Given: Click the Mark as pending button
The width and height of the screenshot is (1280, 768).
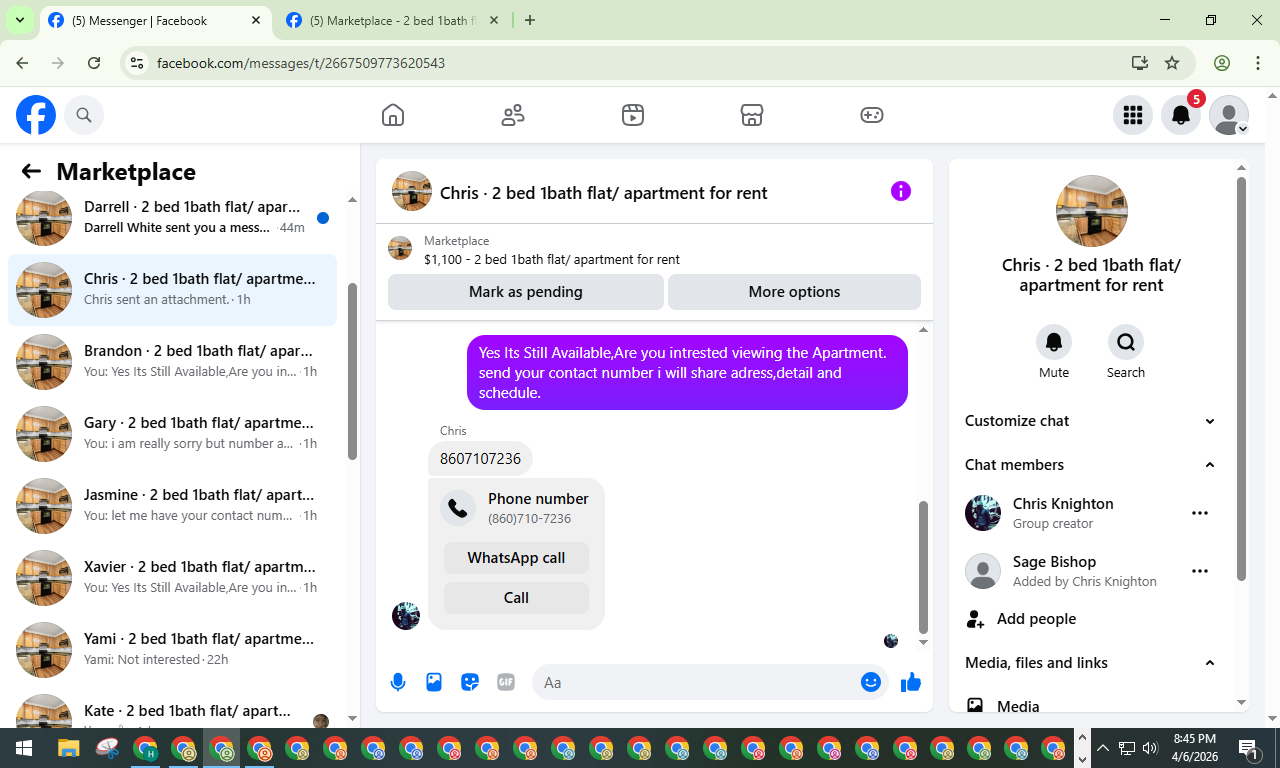Looking at the screenshot, I should pyautogui.click(x=526, y=292).
